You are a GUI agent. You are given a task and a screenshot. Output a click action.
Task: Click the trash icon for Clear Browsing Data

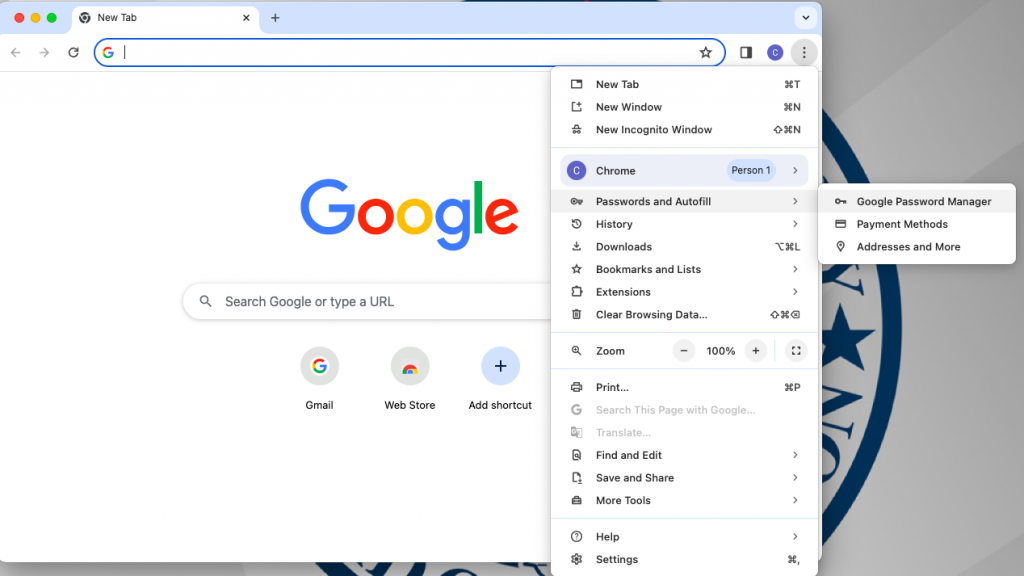(x=576, y=314)
